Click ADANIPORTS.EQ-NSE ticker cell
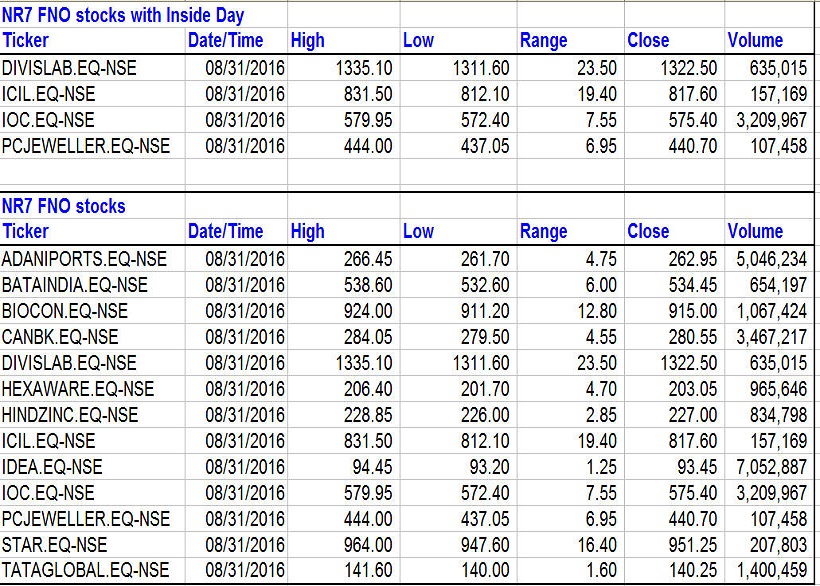 pyautogui.click(x=84, y=259)
